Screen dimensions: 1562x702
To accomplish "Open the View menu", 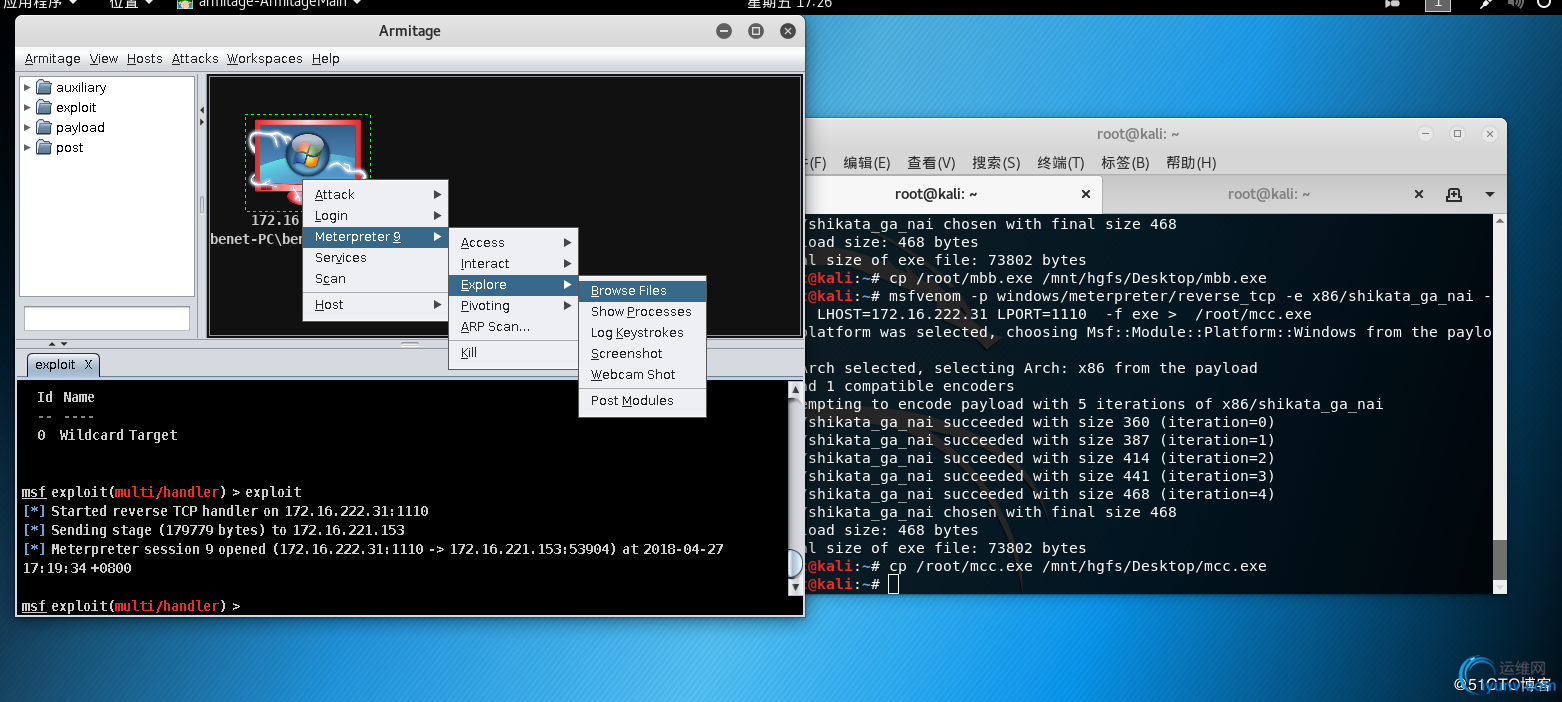I will pyautogui.click(x=104, y=58).
